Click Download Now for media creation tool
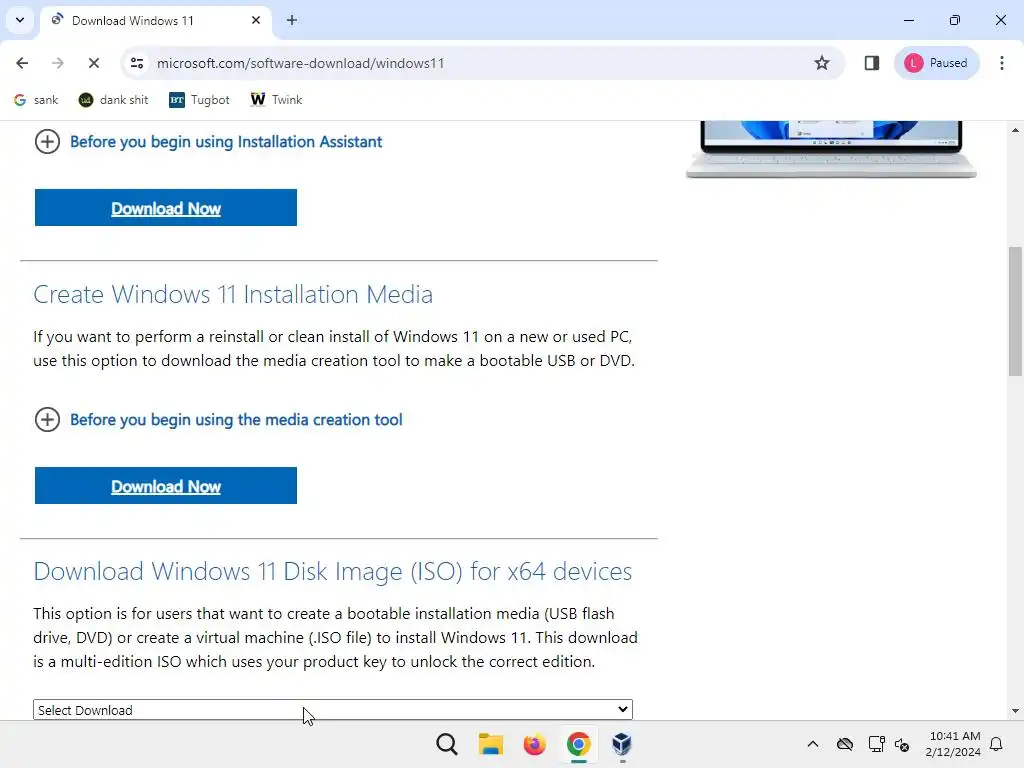This screenshot has width=1024, height=768. coord(166,486)
